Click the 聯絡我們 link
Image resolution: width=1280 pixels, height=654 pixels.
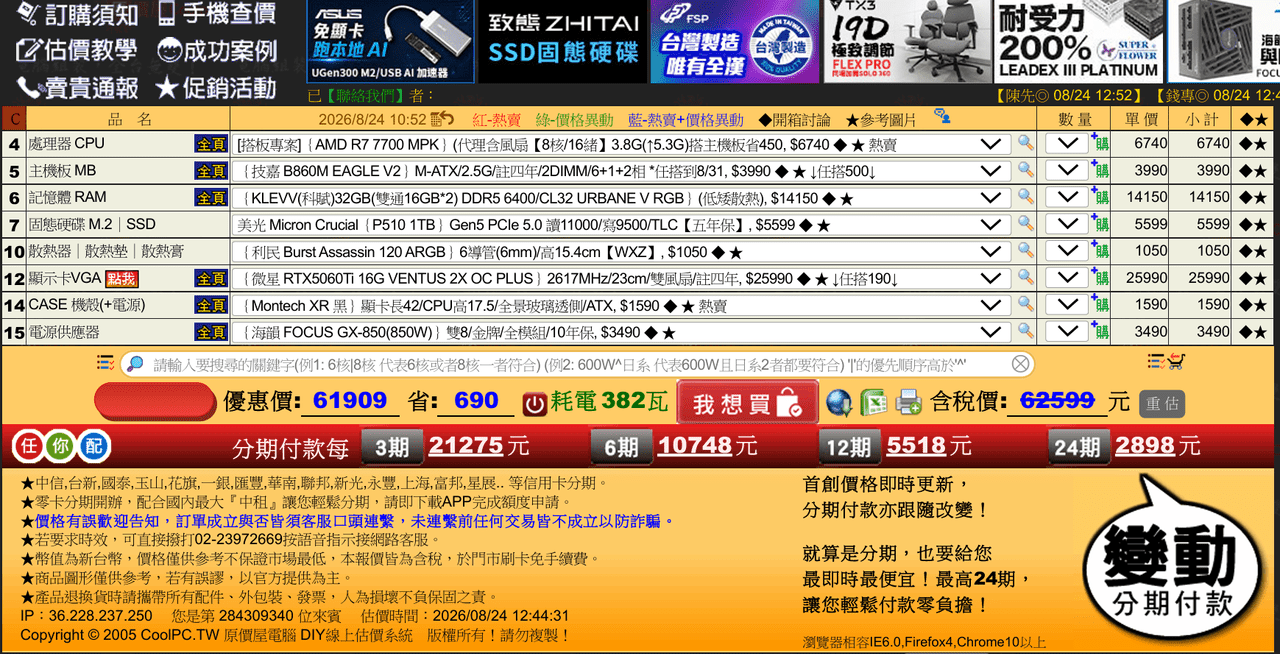pyautogui.click(x=367, y=95)
